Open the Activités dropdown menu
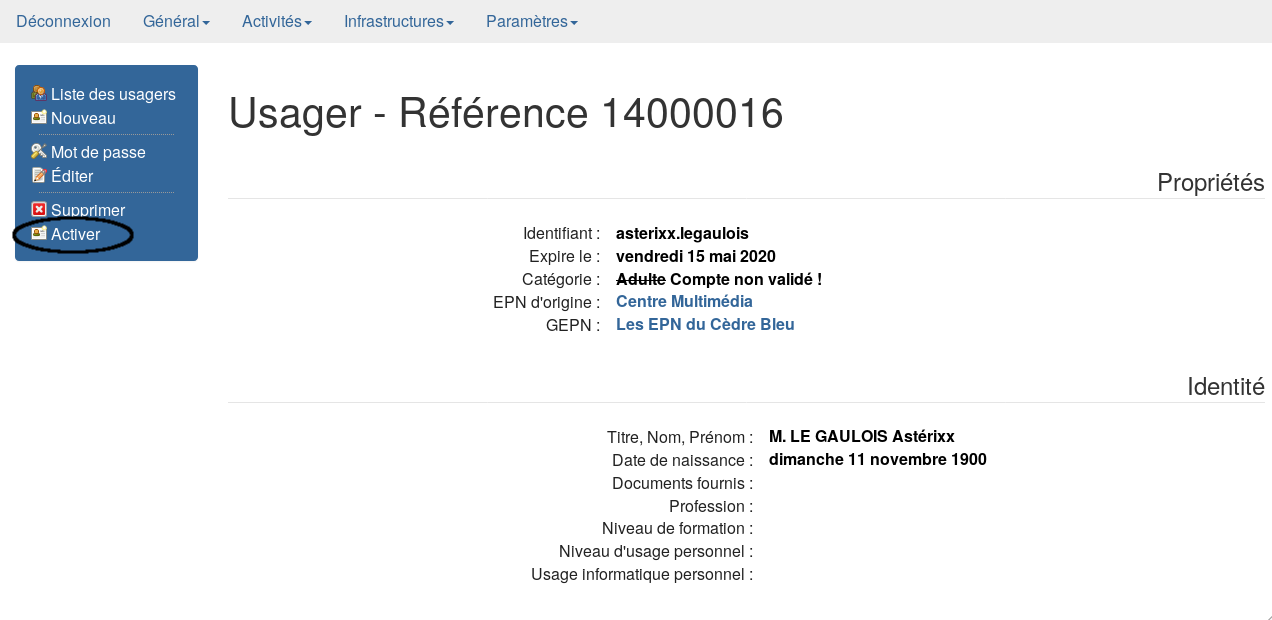1272x620 pixels. (276, 21)
